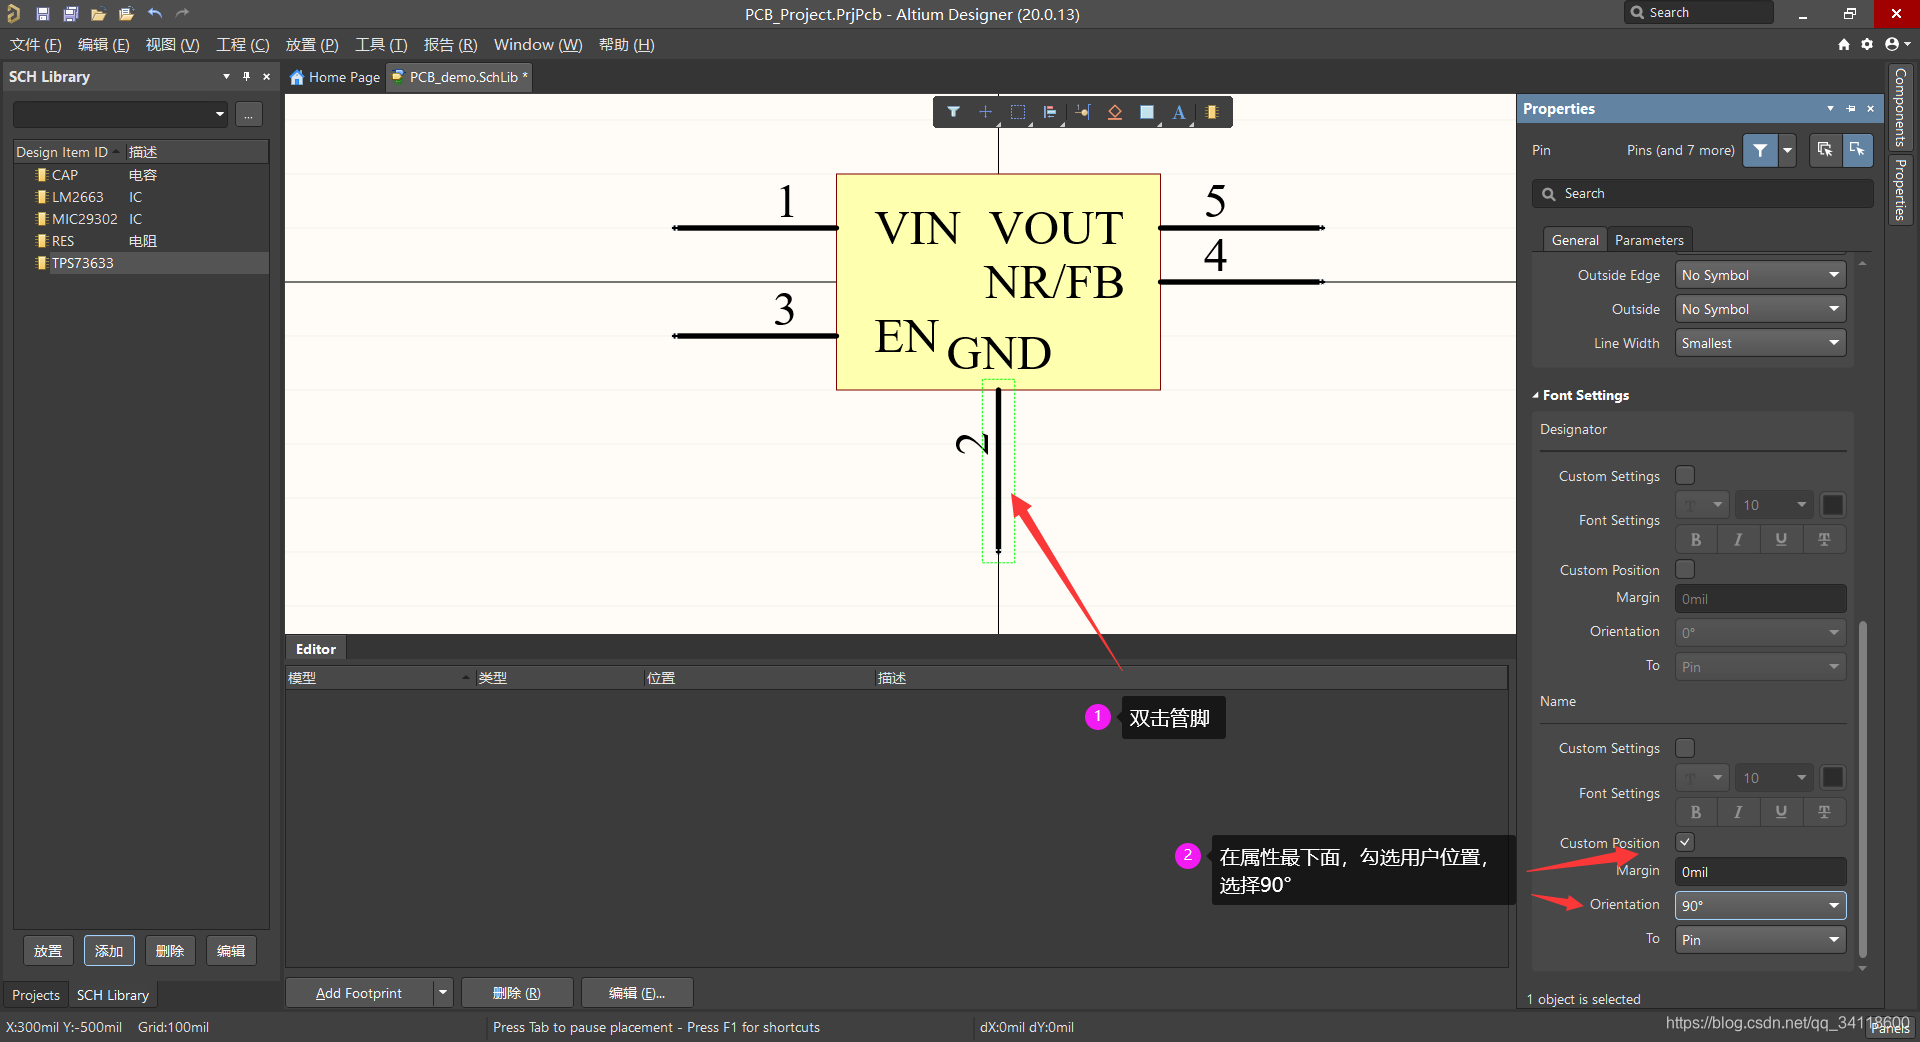1920x1042 pixels.
Task: Click the Save icon in title bar
Action: tap(42, 14)
